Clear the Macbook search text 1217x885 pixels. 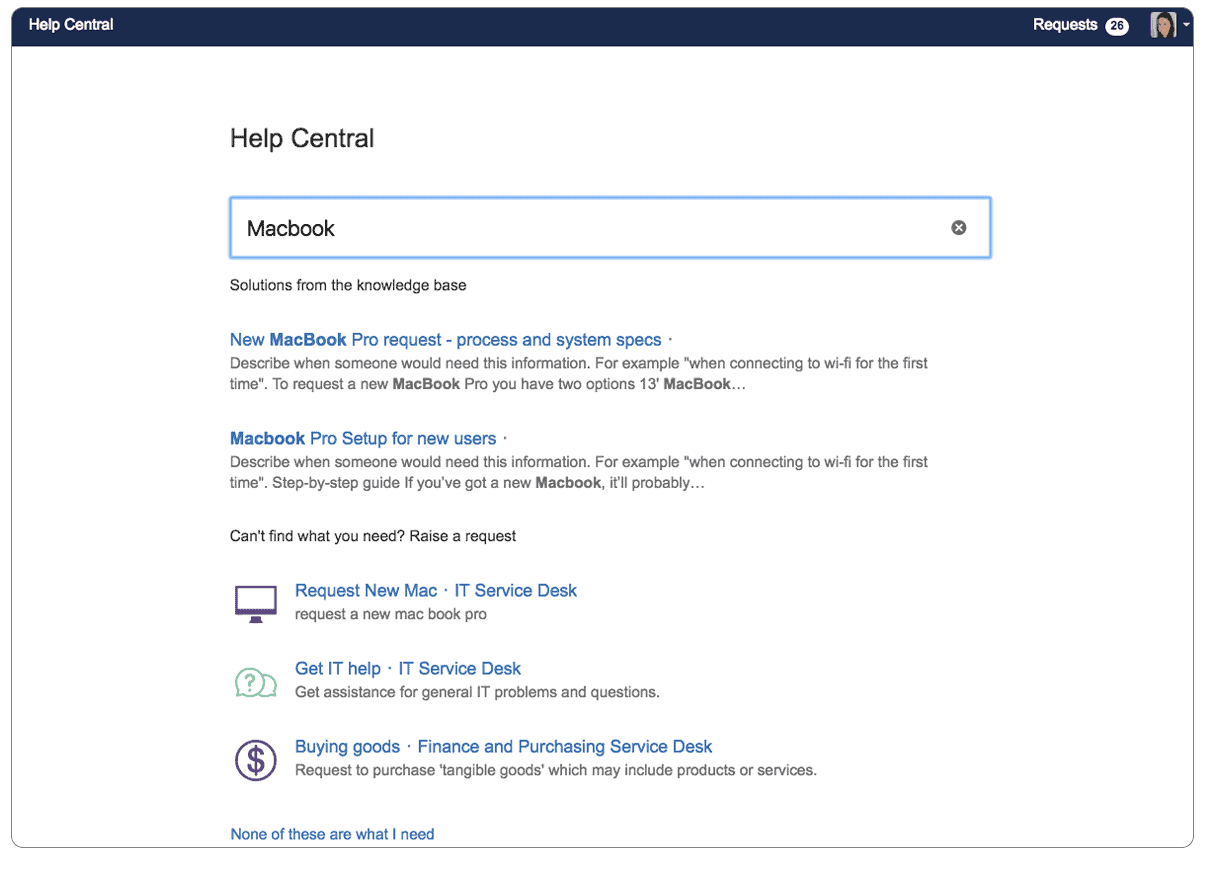click(x=958, y=228)
